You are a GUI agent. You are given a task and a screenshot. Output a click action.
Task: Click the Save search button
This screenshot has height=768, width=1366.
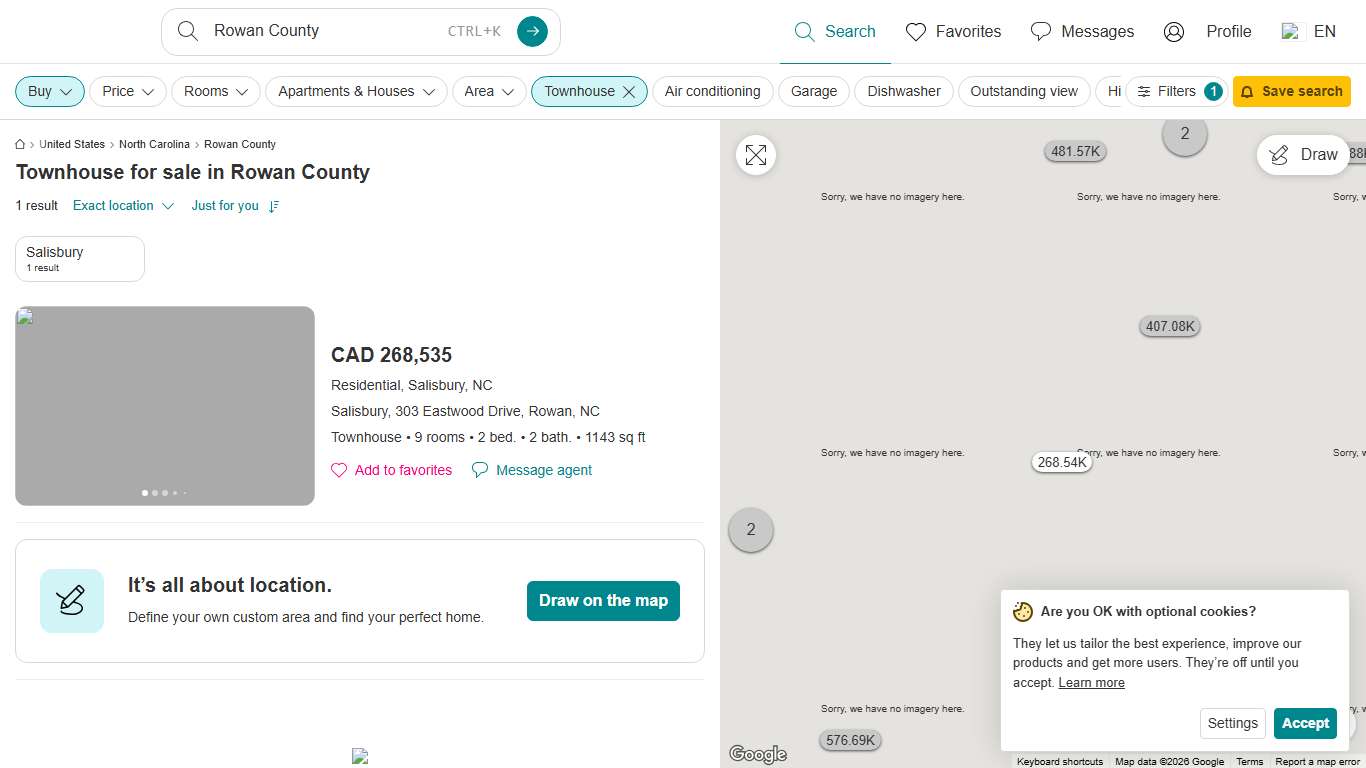(1291, 91)
